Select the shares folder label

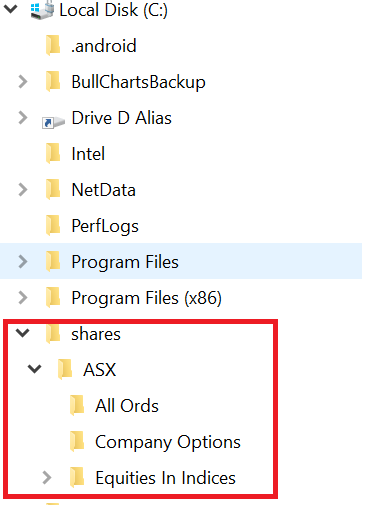(x=96, y=334)
